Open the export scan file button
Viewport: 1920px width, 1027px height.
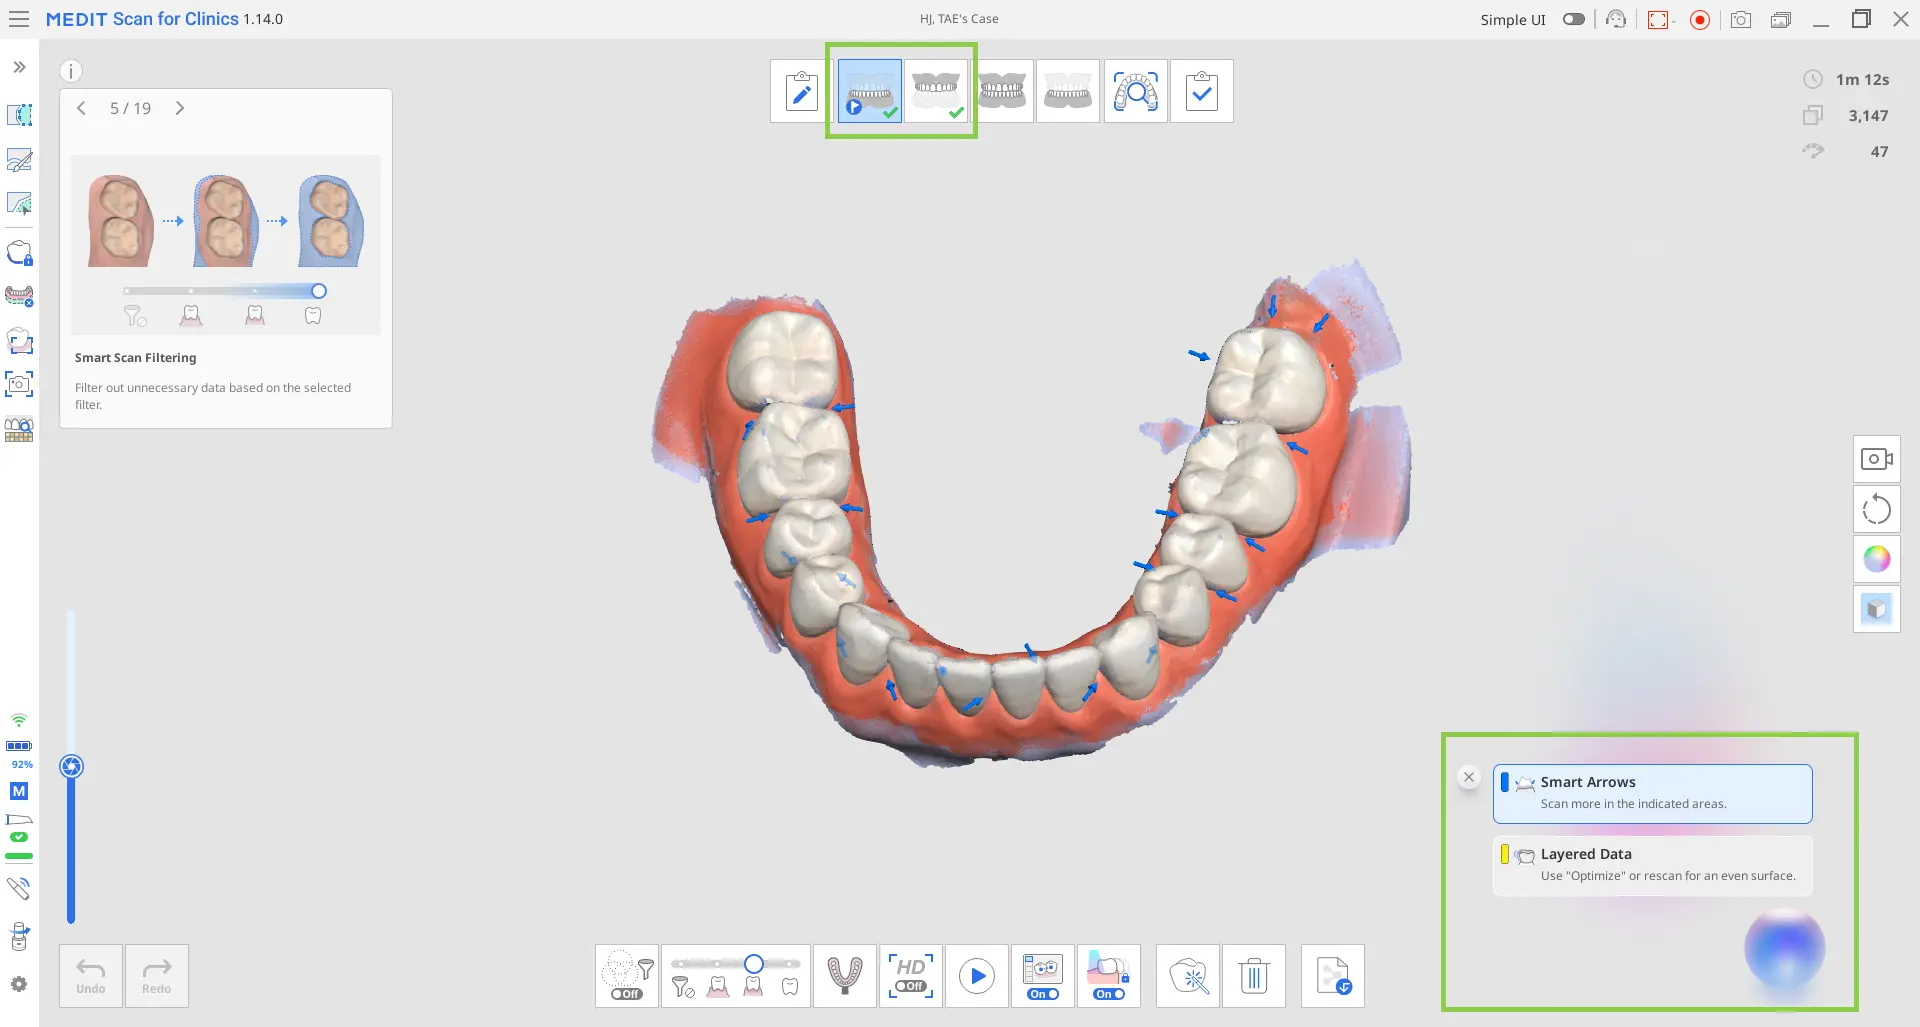point(1333,976)
